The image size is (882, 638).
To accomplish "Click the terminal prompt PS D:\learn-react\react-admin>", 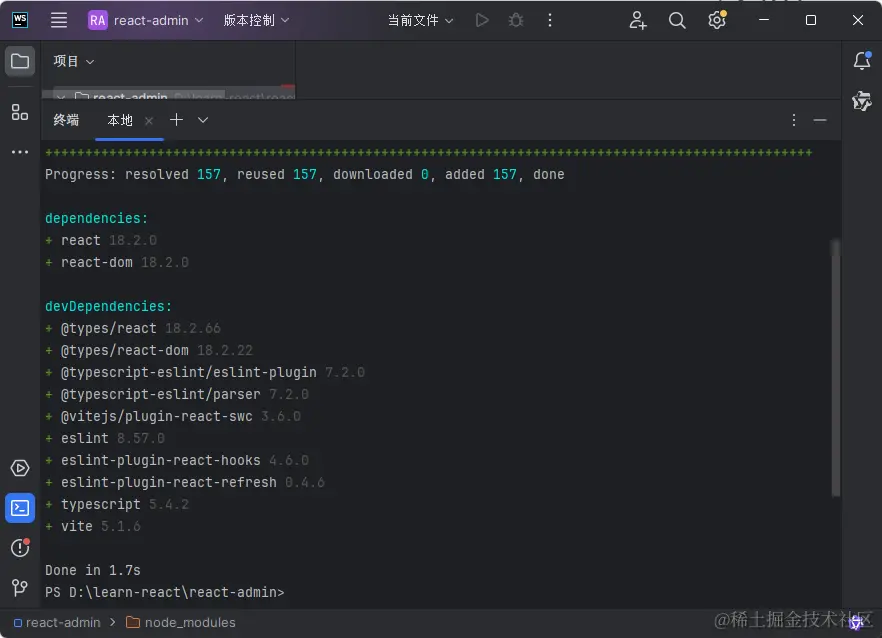I will point(165,592).
